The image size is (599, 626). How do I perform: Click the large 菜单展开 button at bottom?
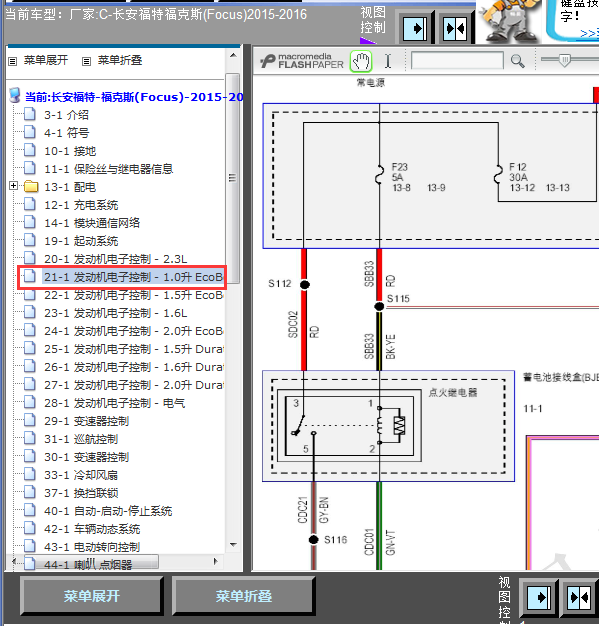(x=92, y=596)
